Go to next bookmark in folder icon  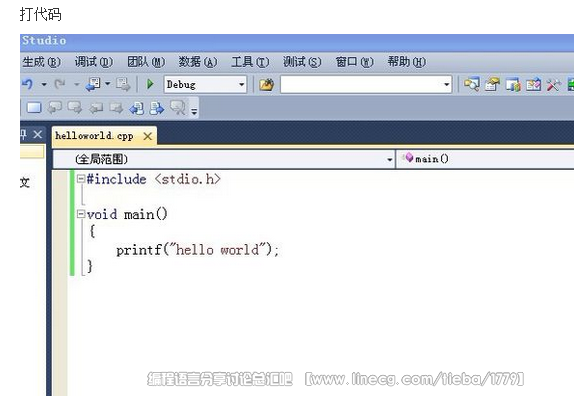116,108
